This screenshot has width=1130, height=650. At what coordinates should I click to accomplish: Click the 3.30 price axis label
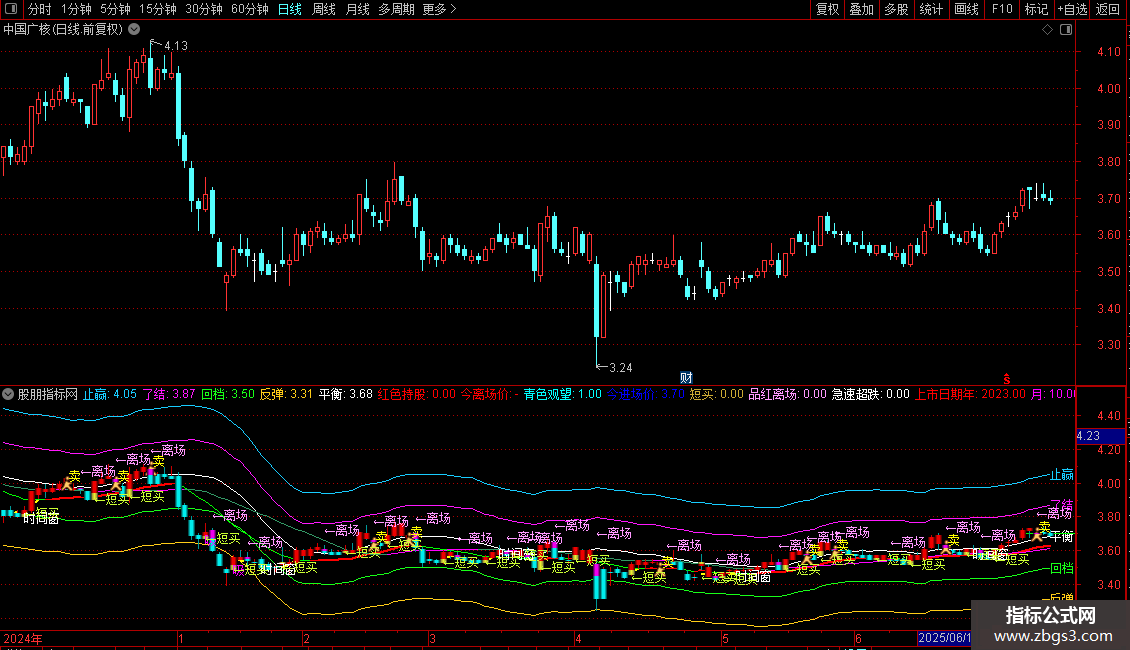tap(1108, 344)
